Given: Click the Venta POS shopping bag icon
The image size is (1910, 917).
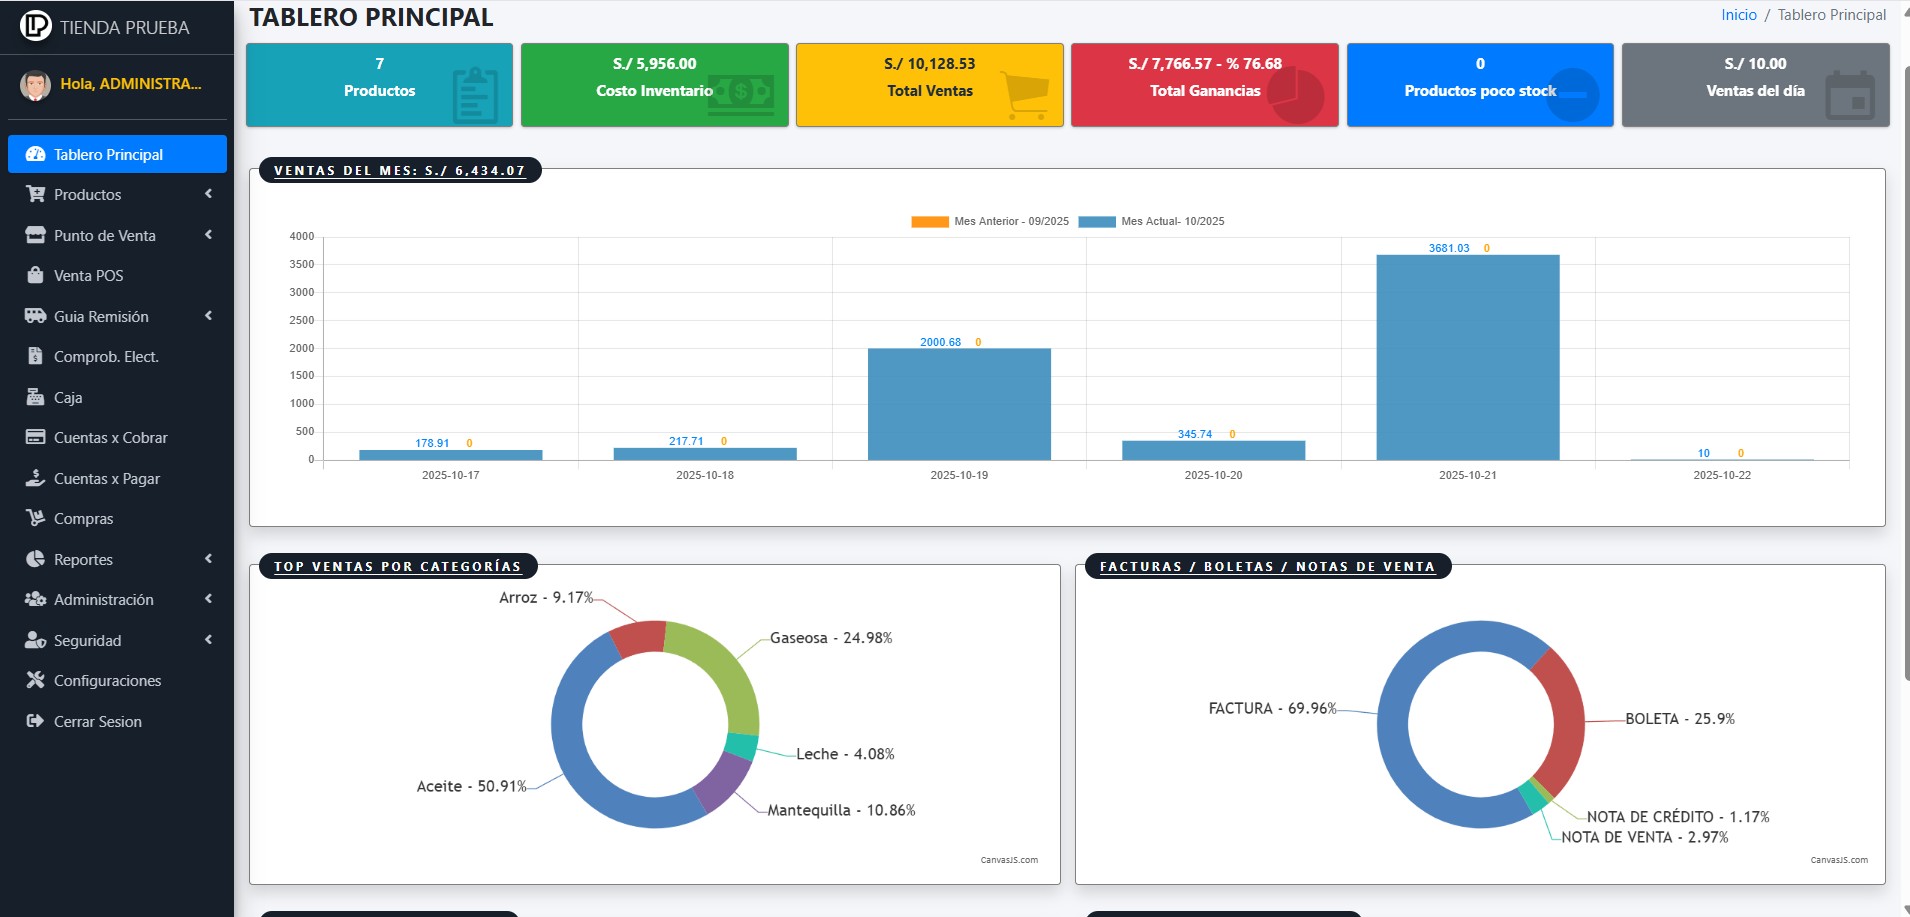Looking at the screenshot, I should coord(35,275).
